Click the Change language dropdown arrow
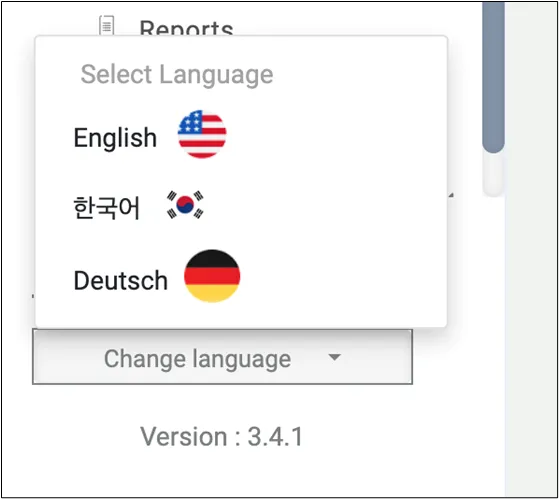This screenshot has width=559, height=499. (334, 357)
